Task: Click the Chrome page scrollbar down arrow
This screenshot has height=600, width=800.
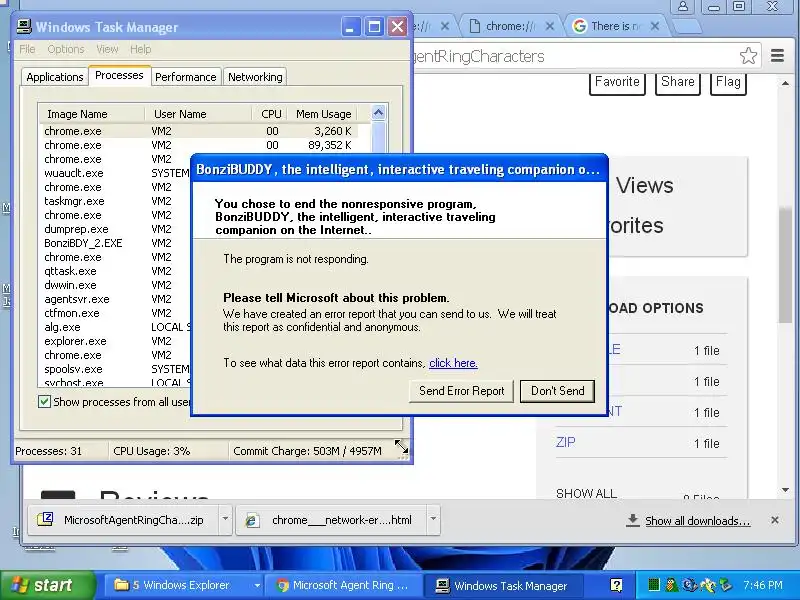Action: tap(785, 490)
